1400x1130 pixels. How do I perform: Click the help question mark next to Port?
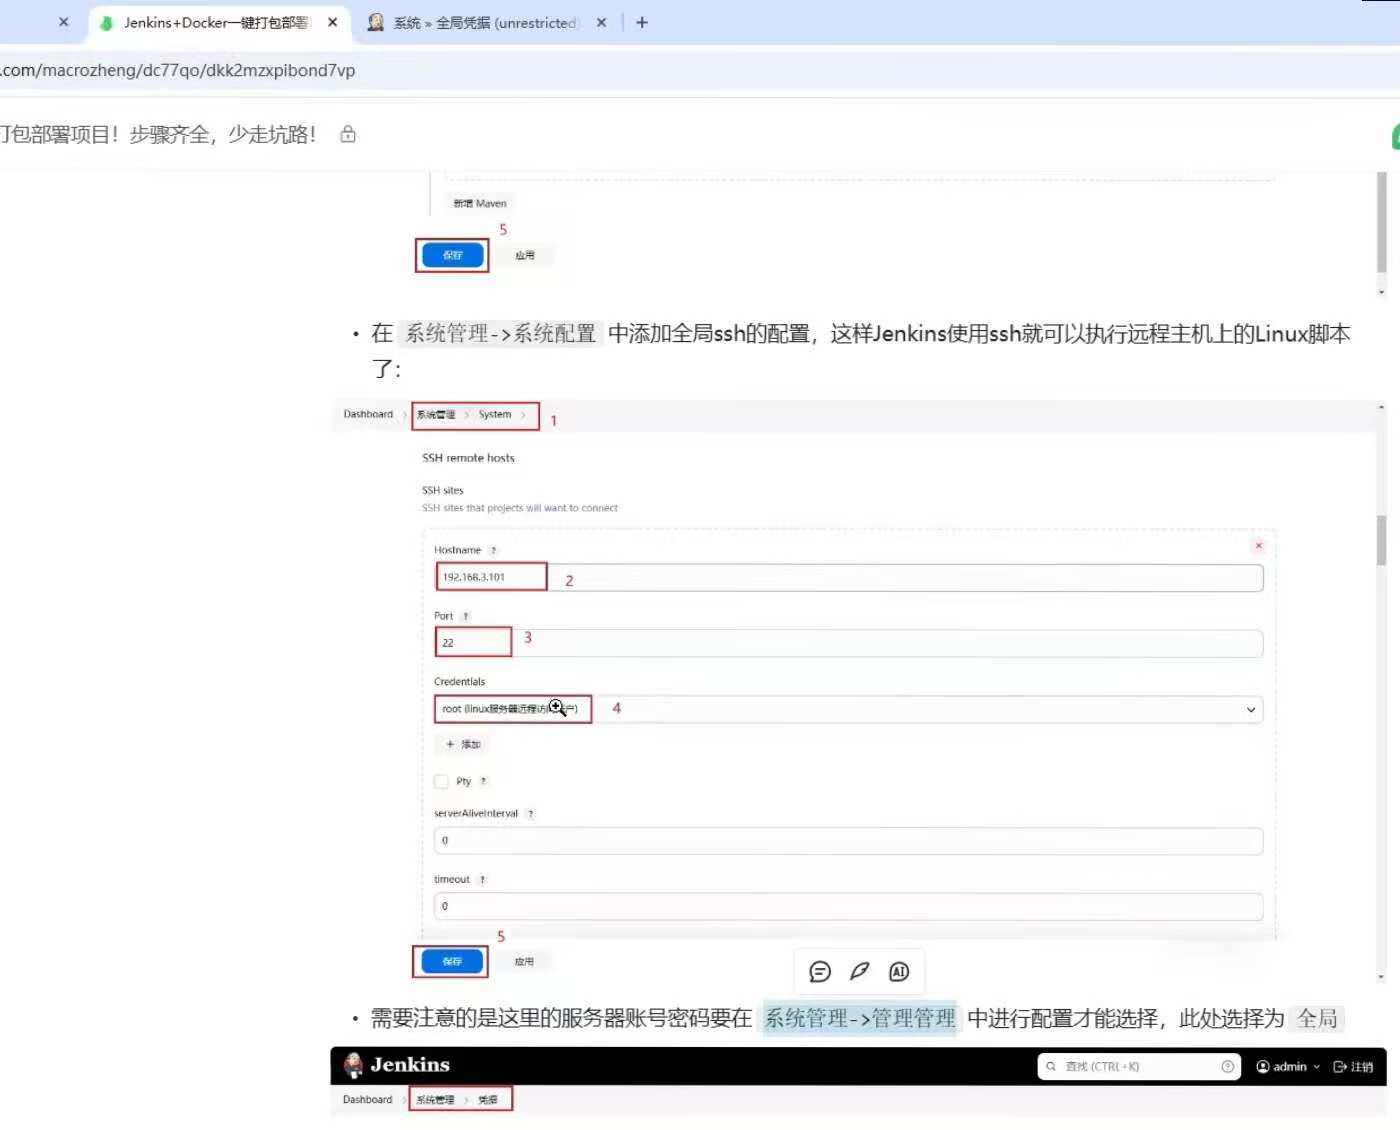[x=466, y=617]
